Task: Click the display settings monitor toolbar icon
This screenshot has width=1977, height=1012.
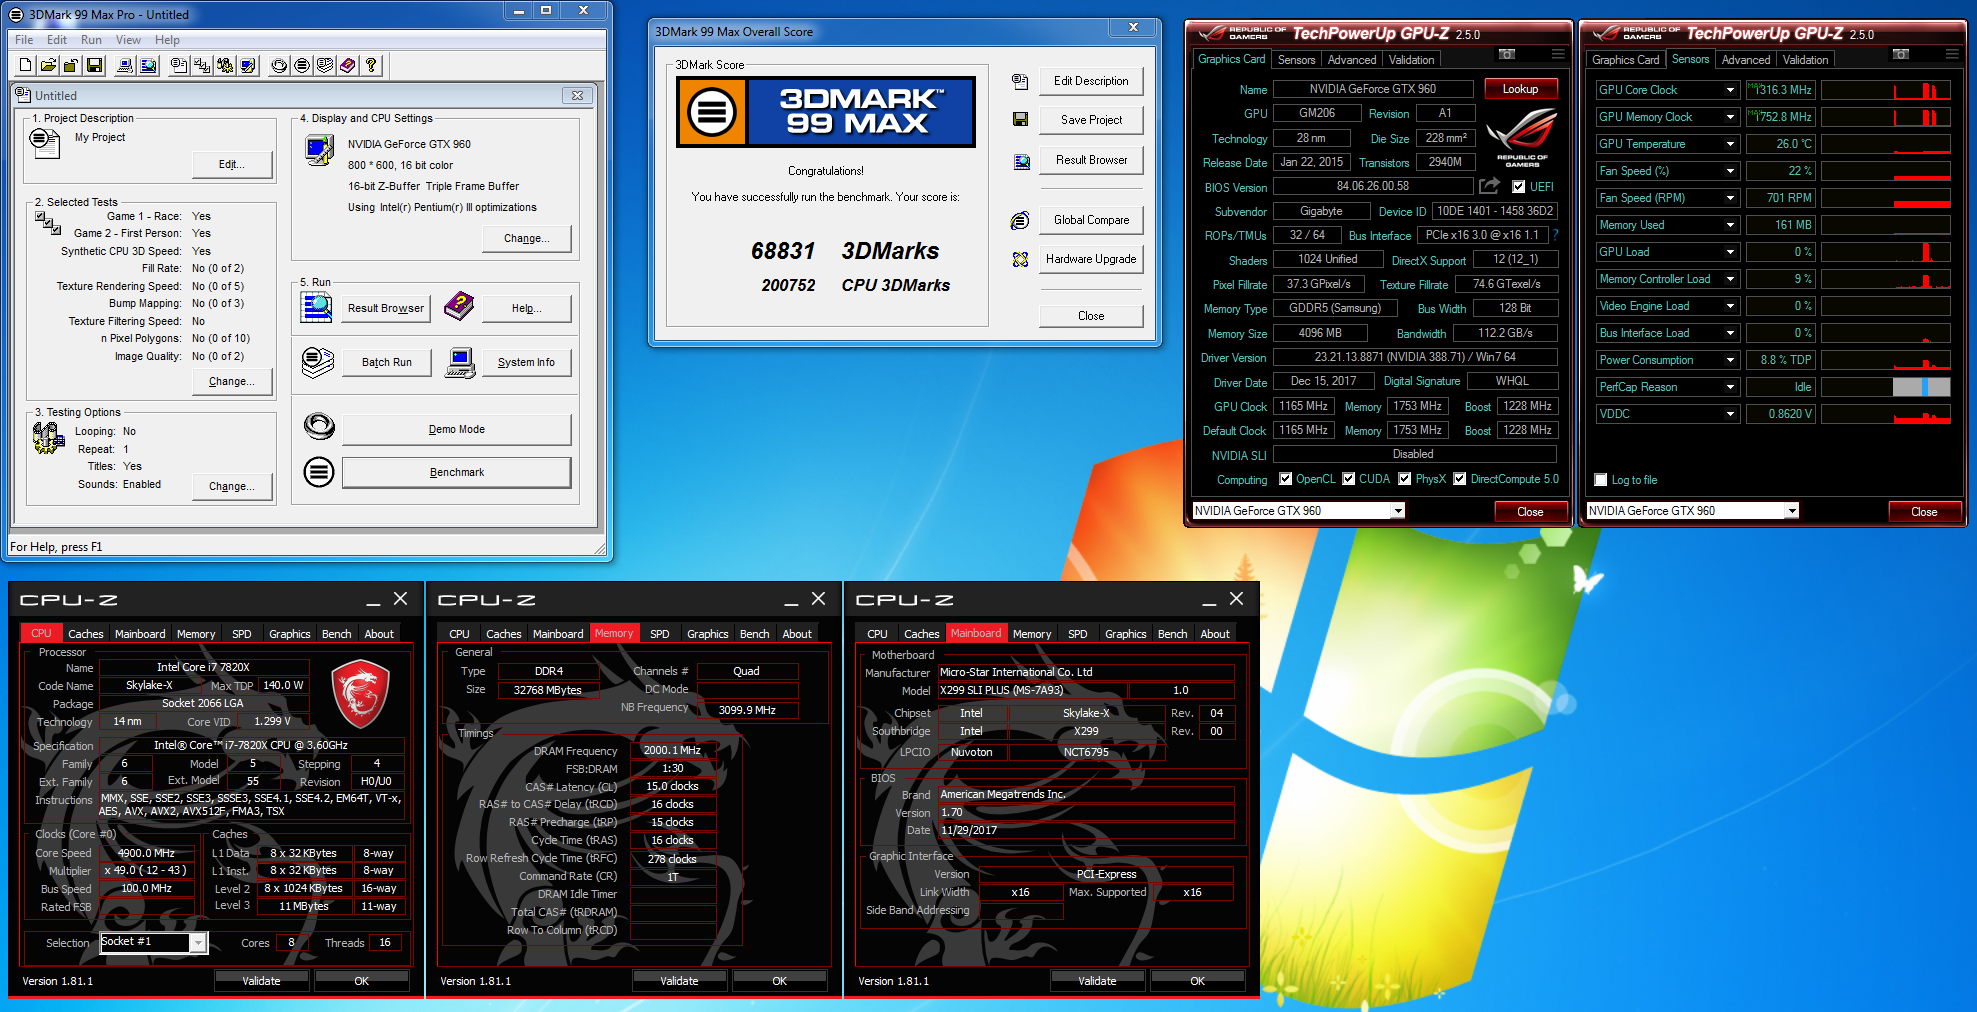Action: pos(248,65)
